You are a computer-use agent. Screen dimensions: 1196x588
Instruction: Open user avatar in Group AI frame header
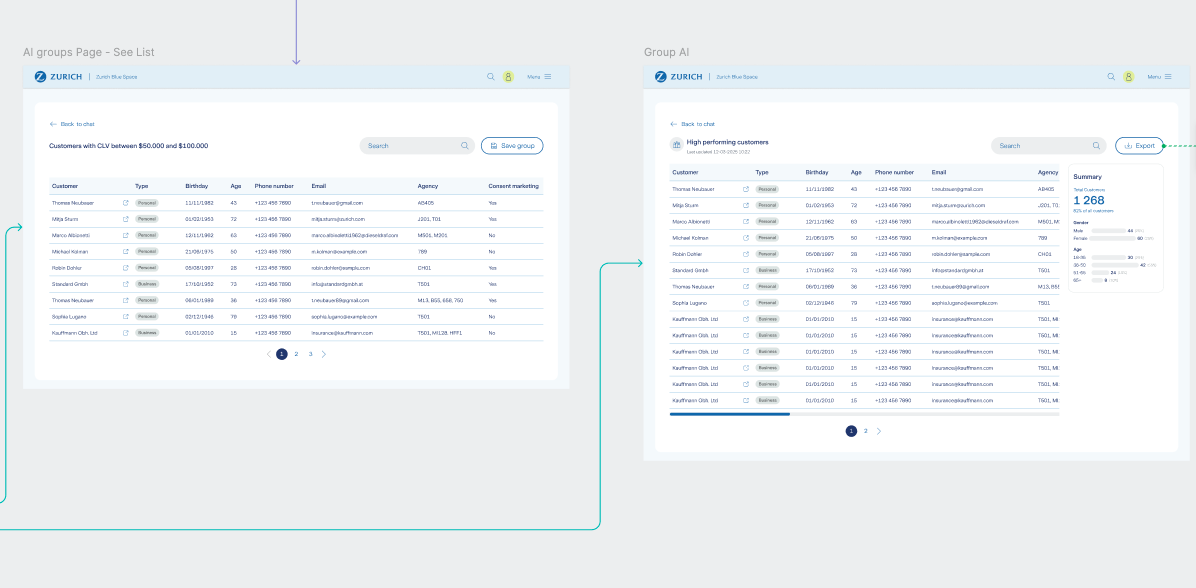pos(1129,76)
